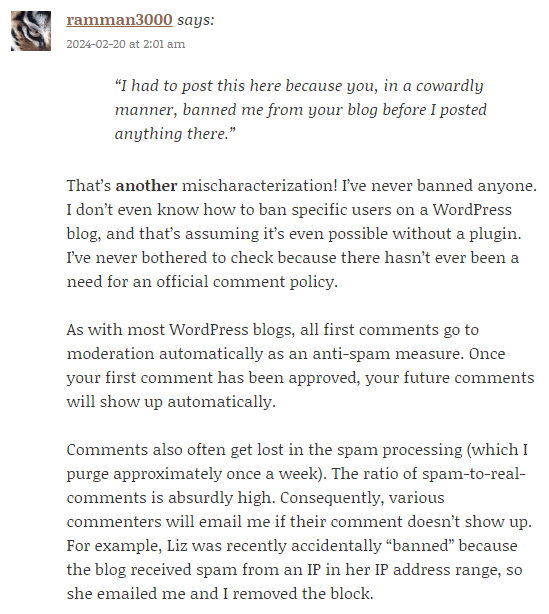Open the ramman3000 author link

[119, 20]
